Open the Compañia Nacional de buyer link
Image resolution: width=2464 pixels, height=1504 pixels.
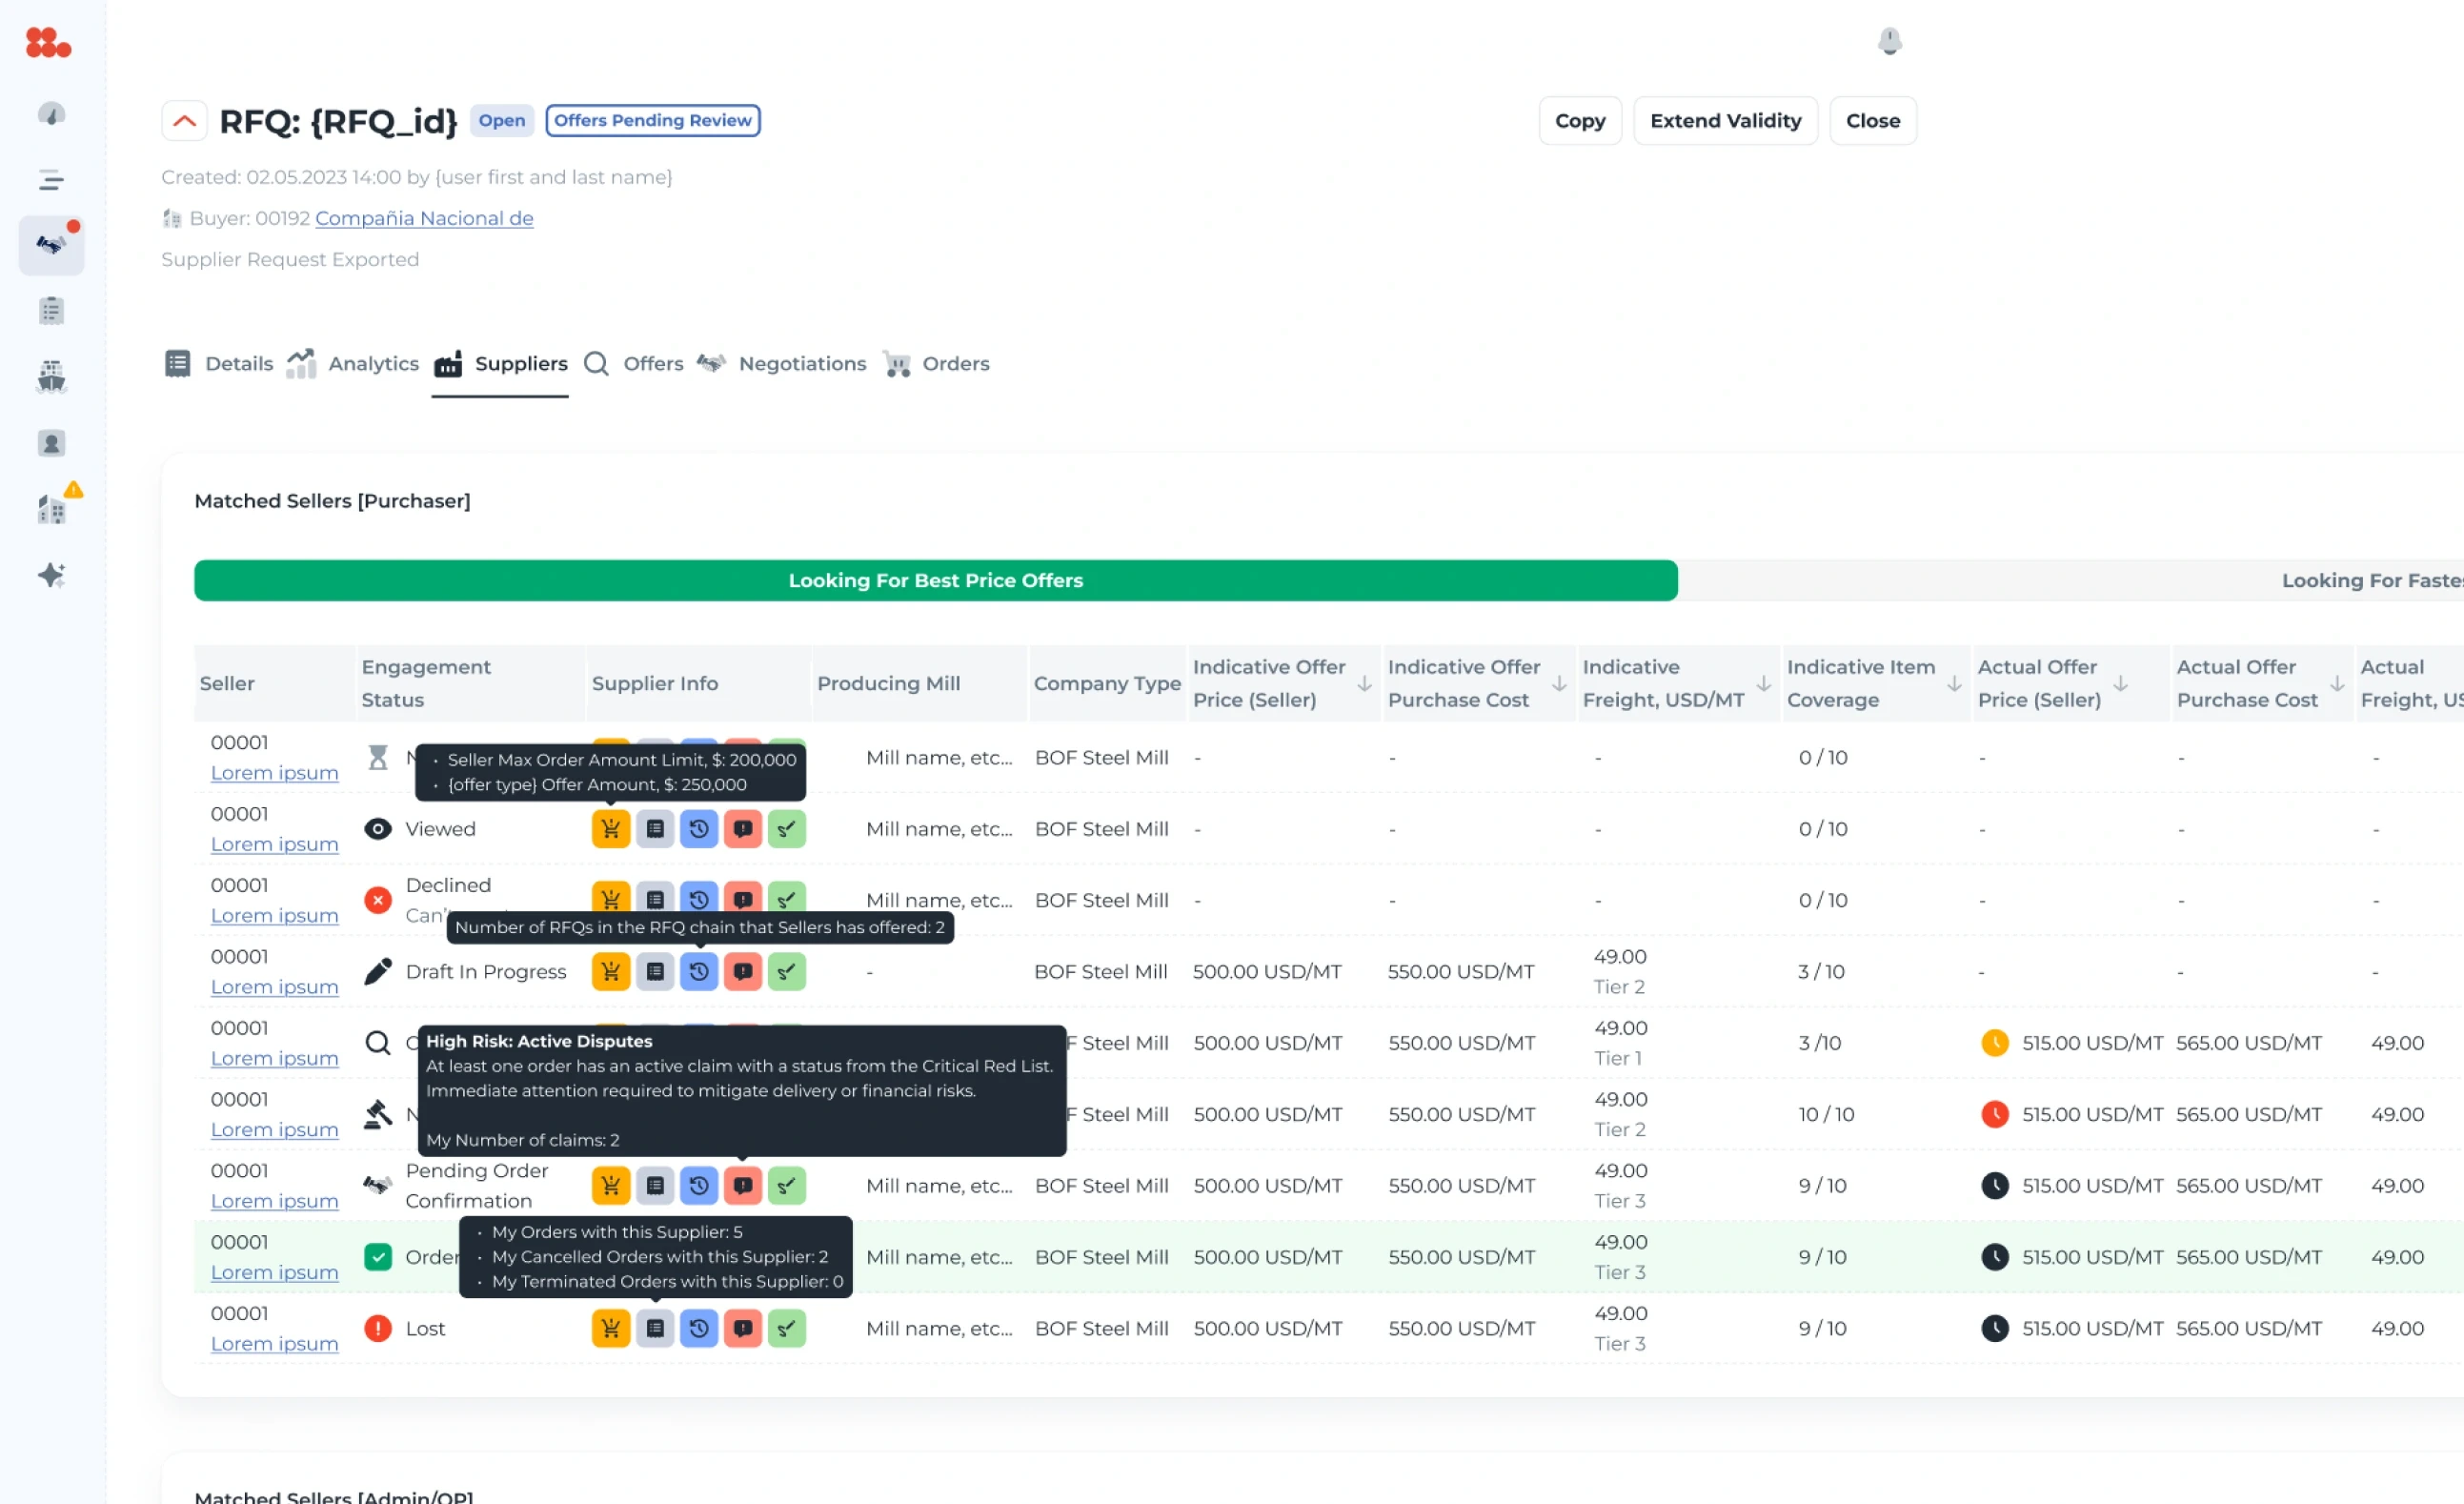pyautogui.click(x=424, y=218)
